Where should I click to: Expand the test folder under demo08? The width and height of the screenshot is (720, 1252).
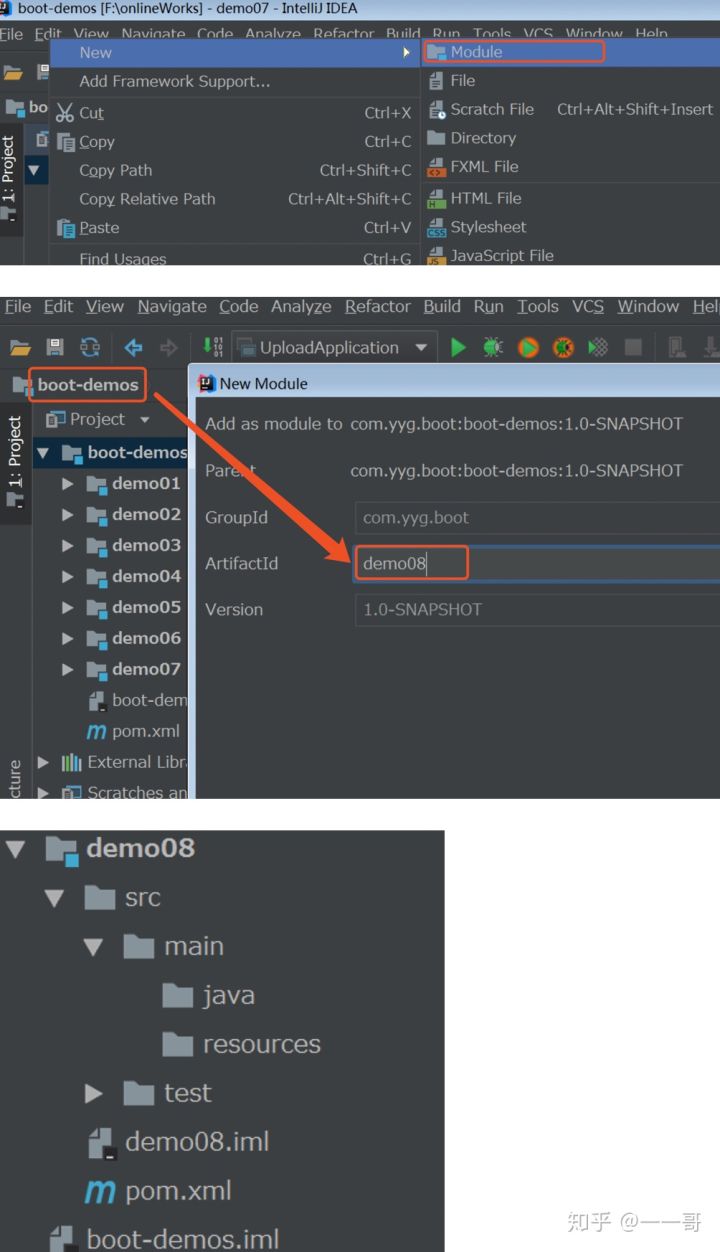tap(94, 1093)
